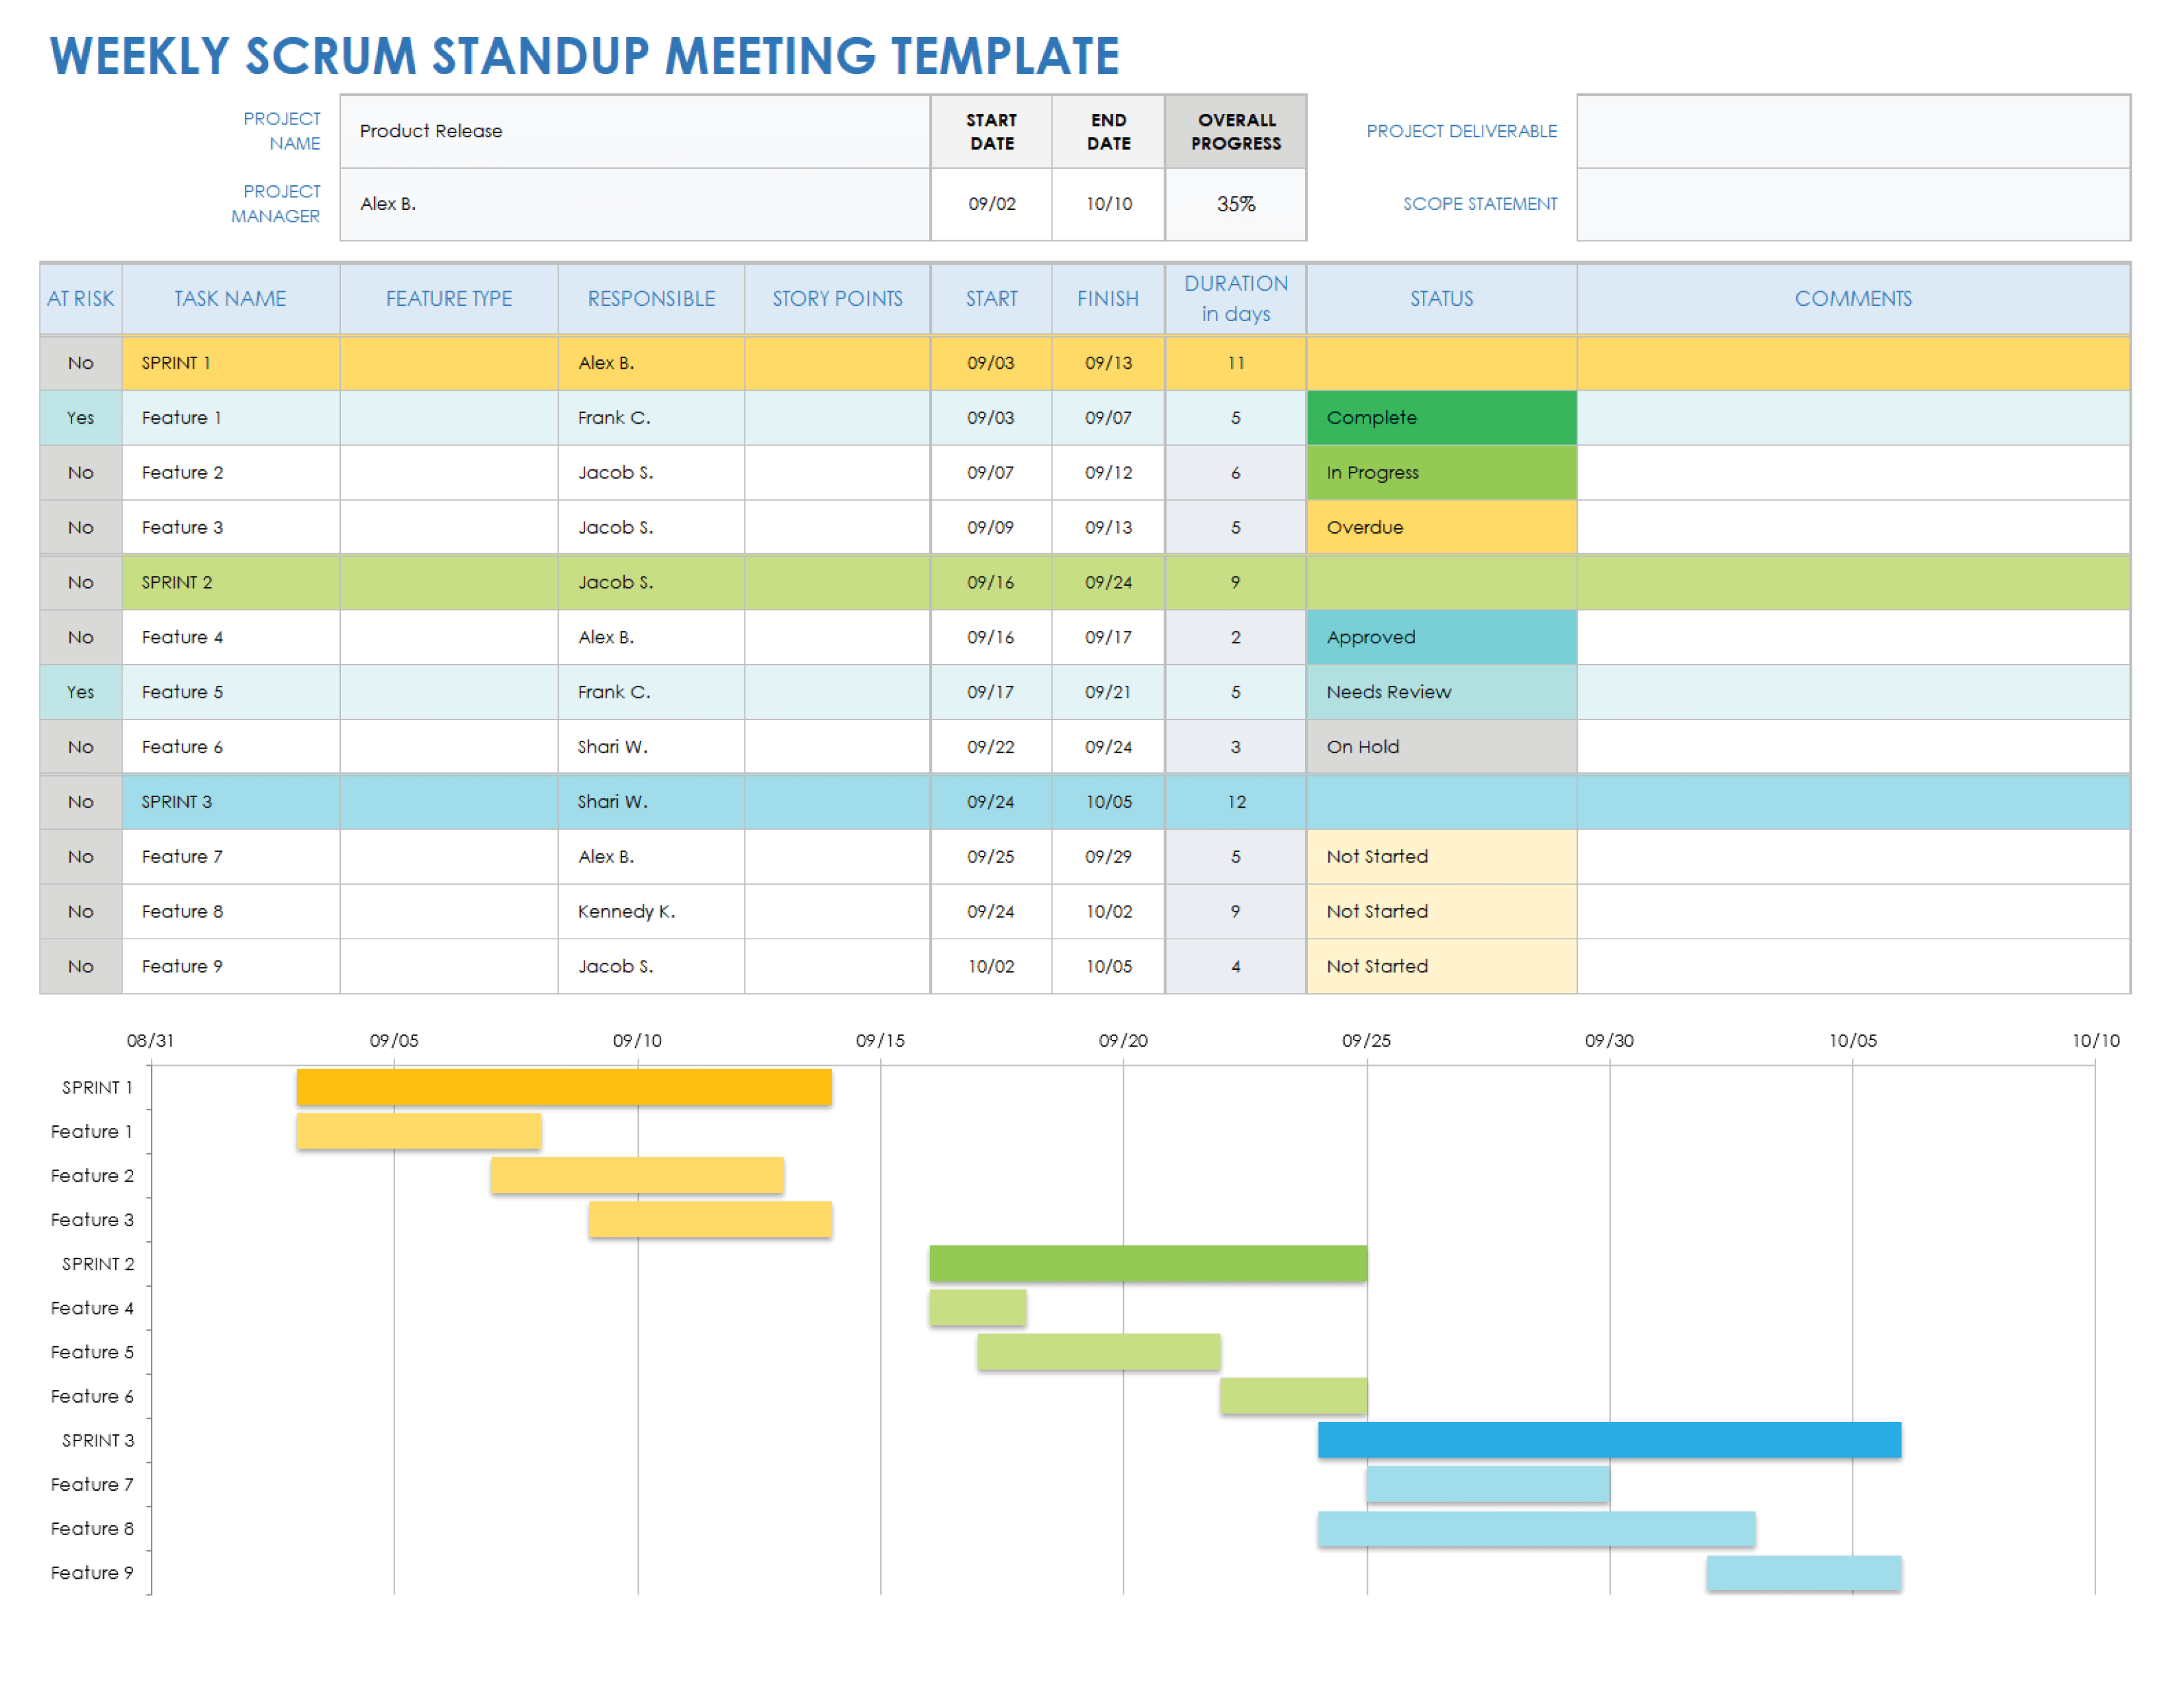Select the duration cell 12 for SPRINT 3
This screenshot has width=2184, height=1688.
[x=1236, y=802]
